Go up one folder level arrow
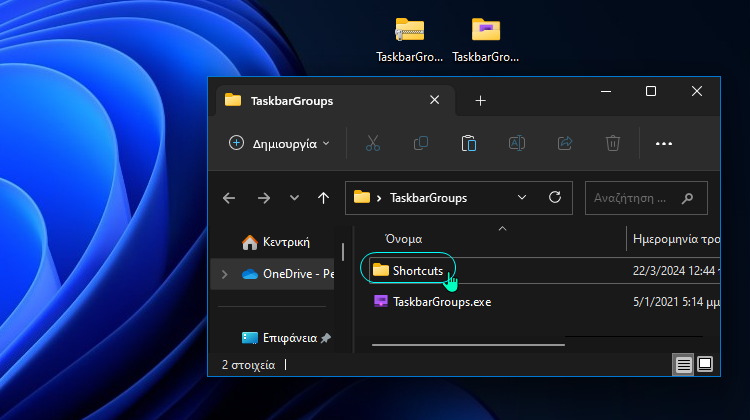The image size is (750, 420). pos(323,198)
